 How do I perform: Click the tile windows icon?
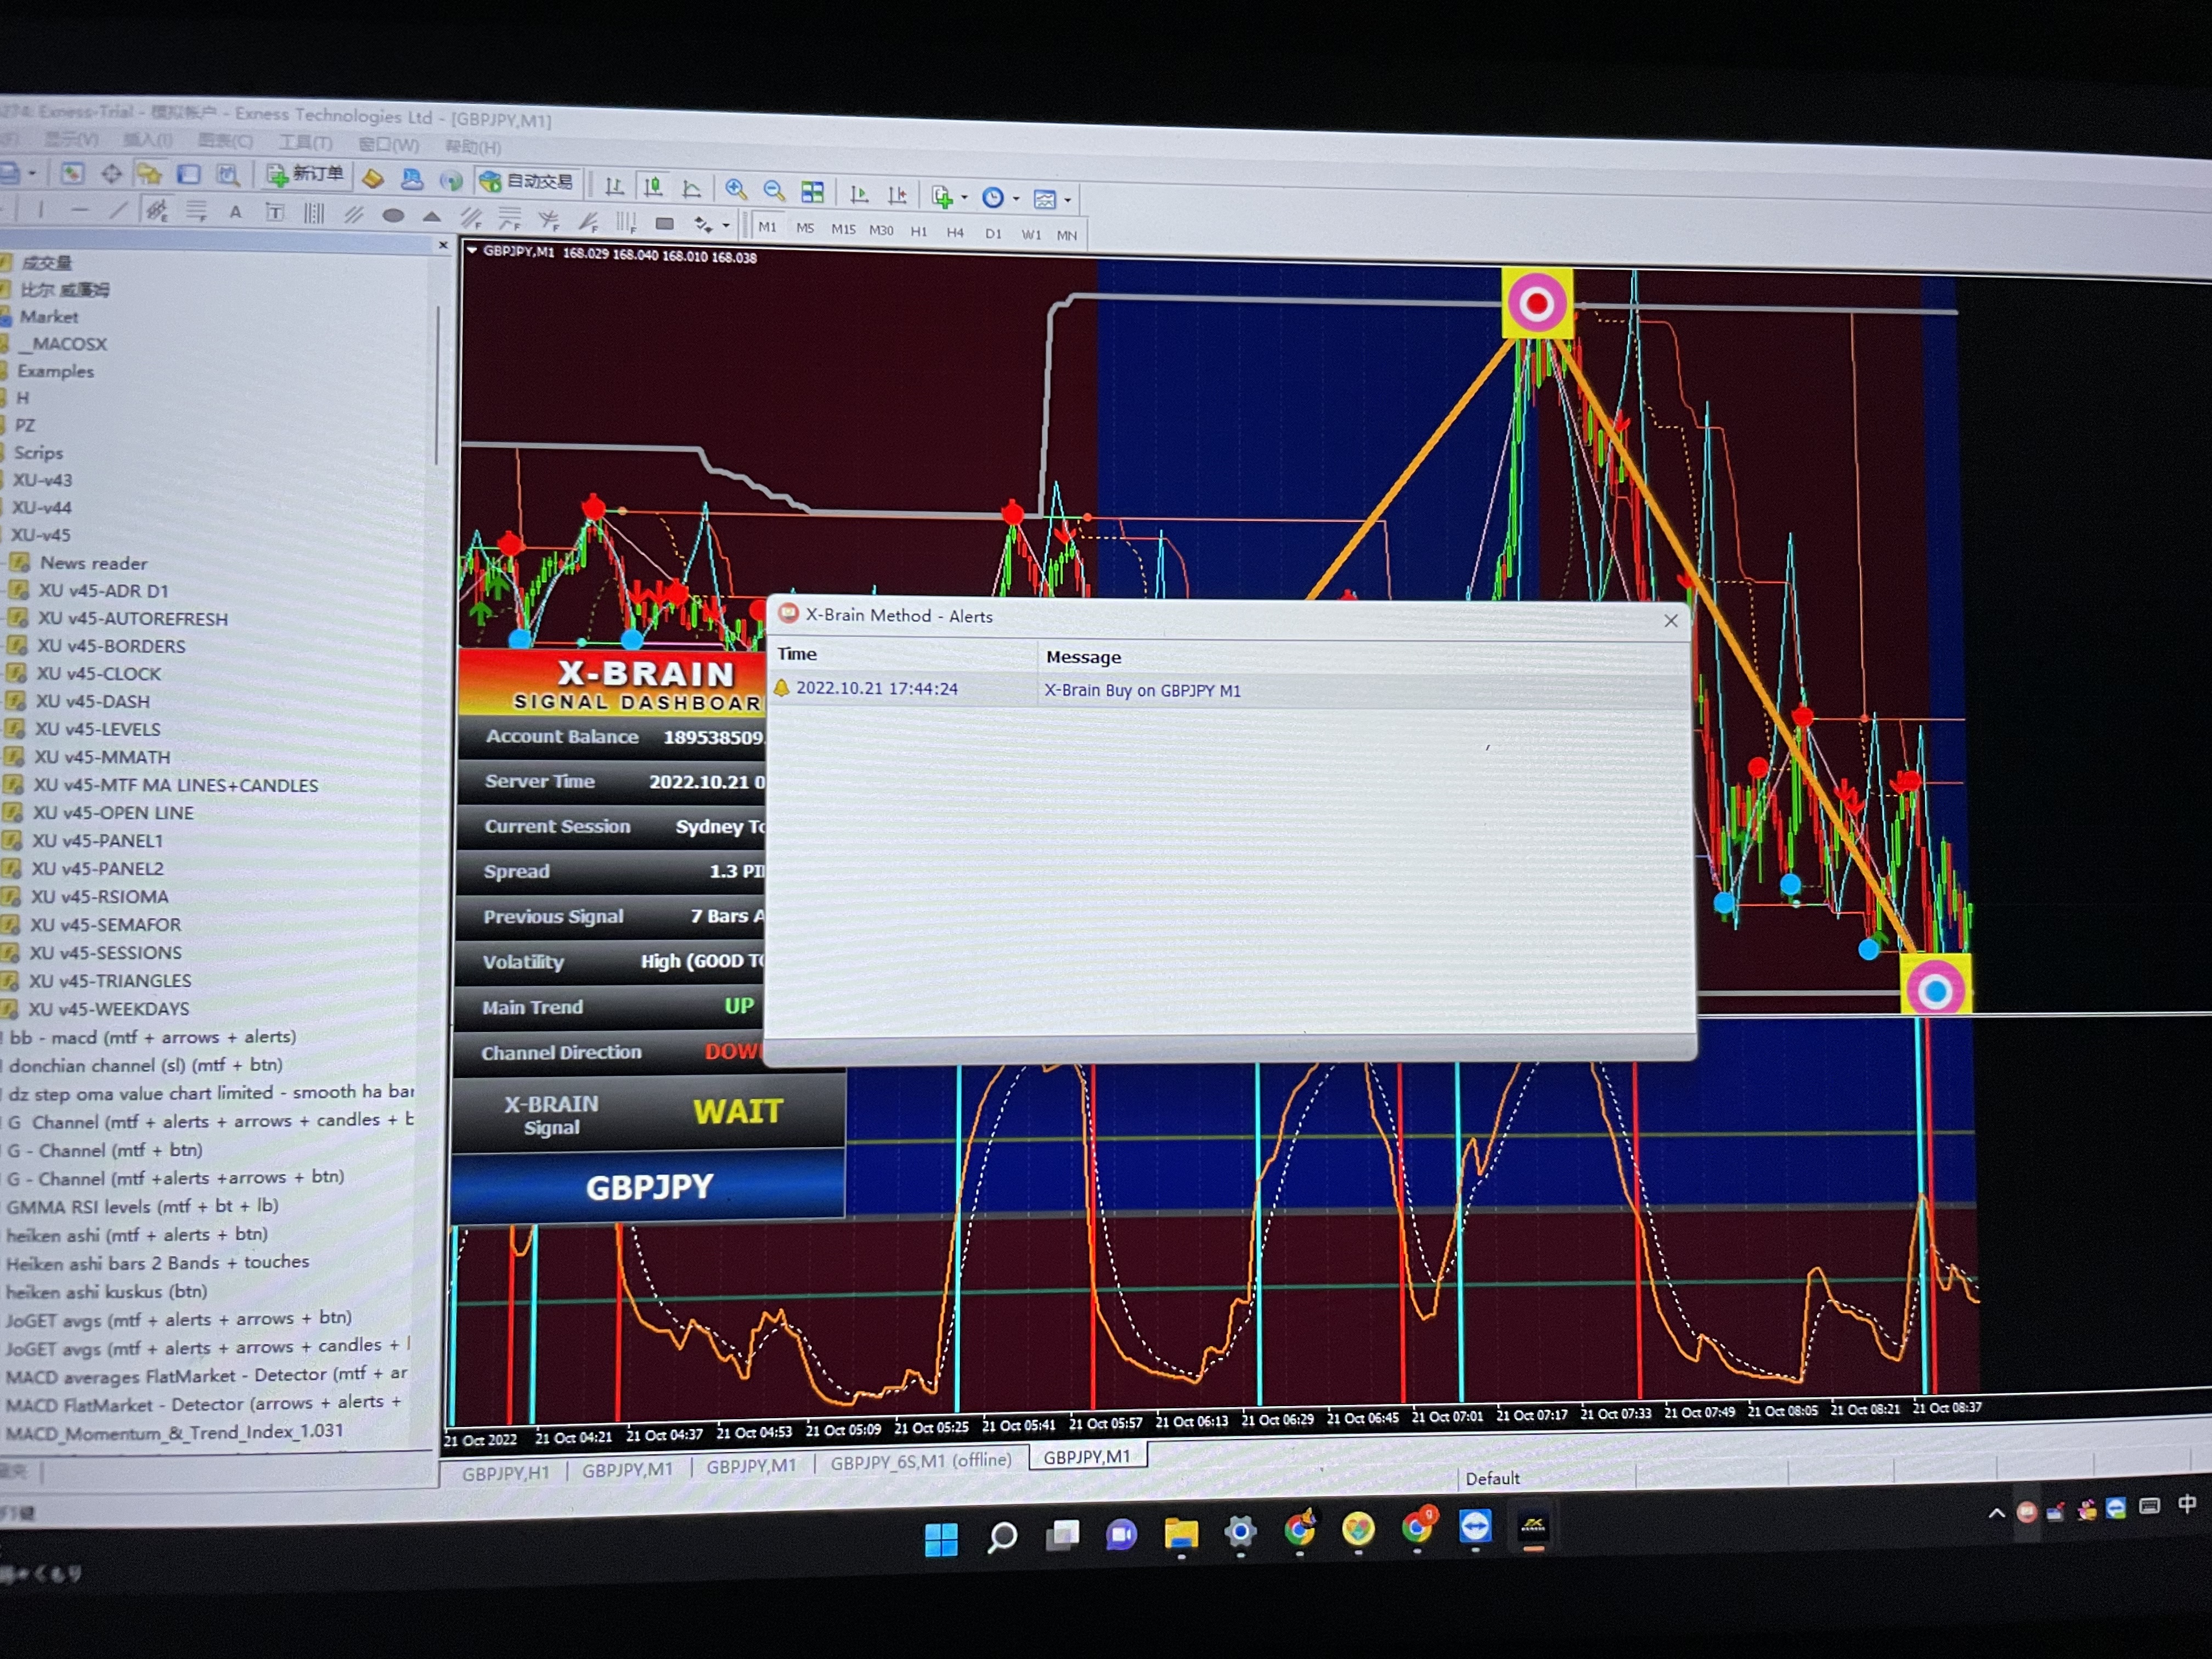click(812, 191)
